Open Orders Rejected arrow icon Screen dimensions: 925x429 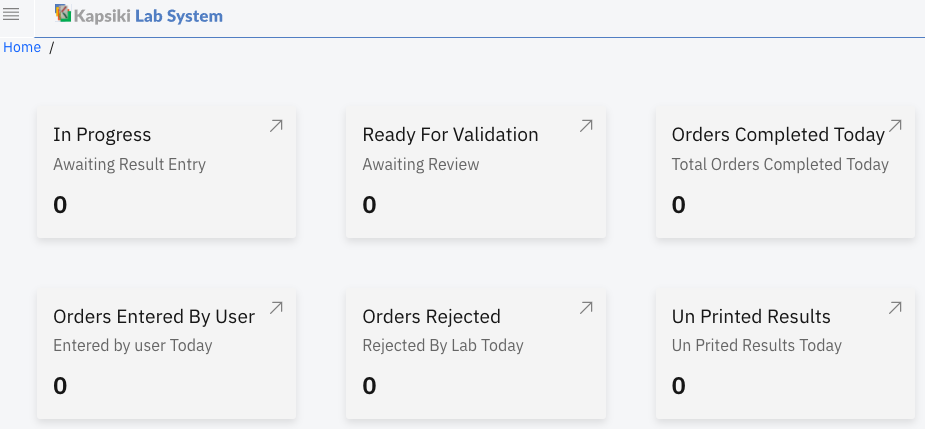[x=586, y=308]
